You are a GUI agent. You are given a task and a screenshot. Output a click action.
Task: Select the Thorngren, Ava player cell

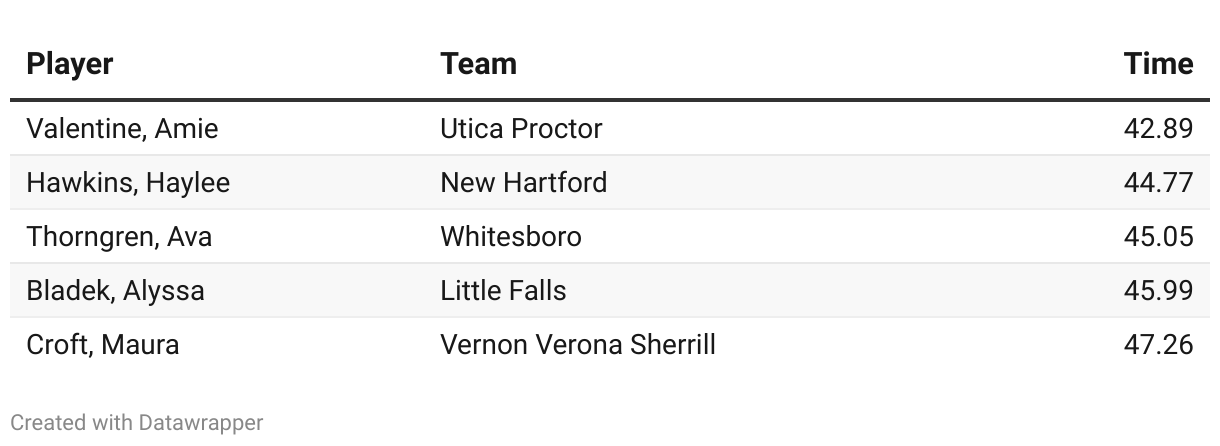tap(119, 237)
